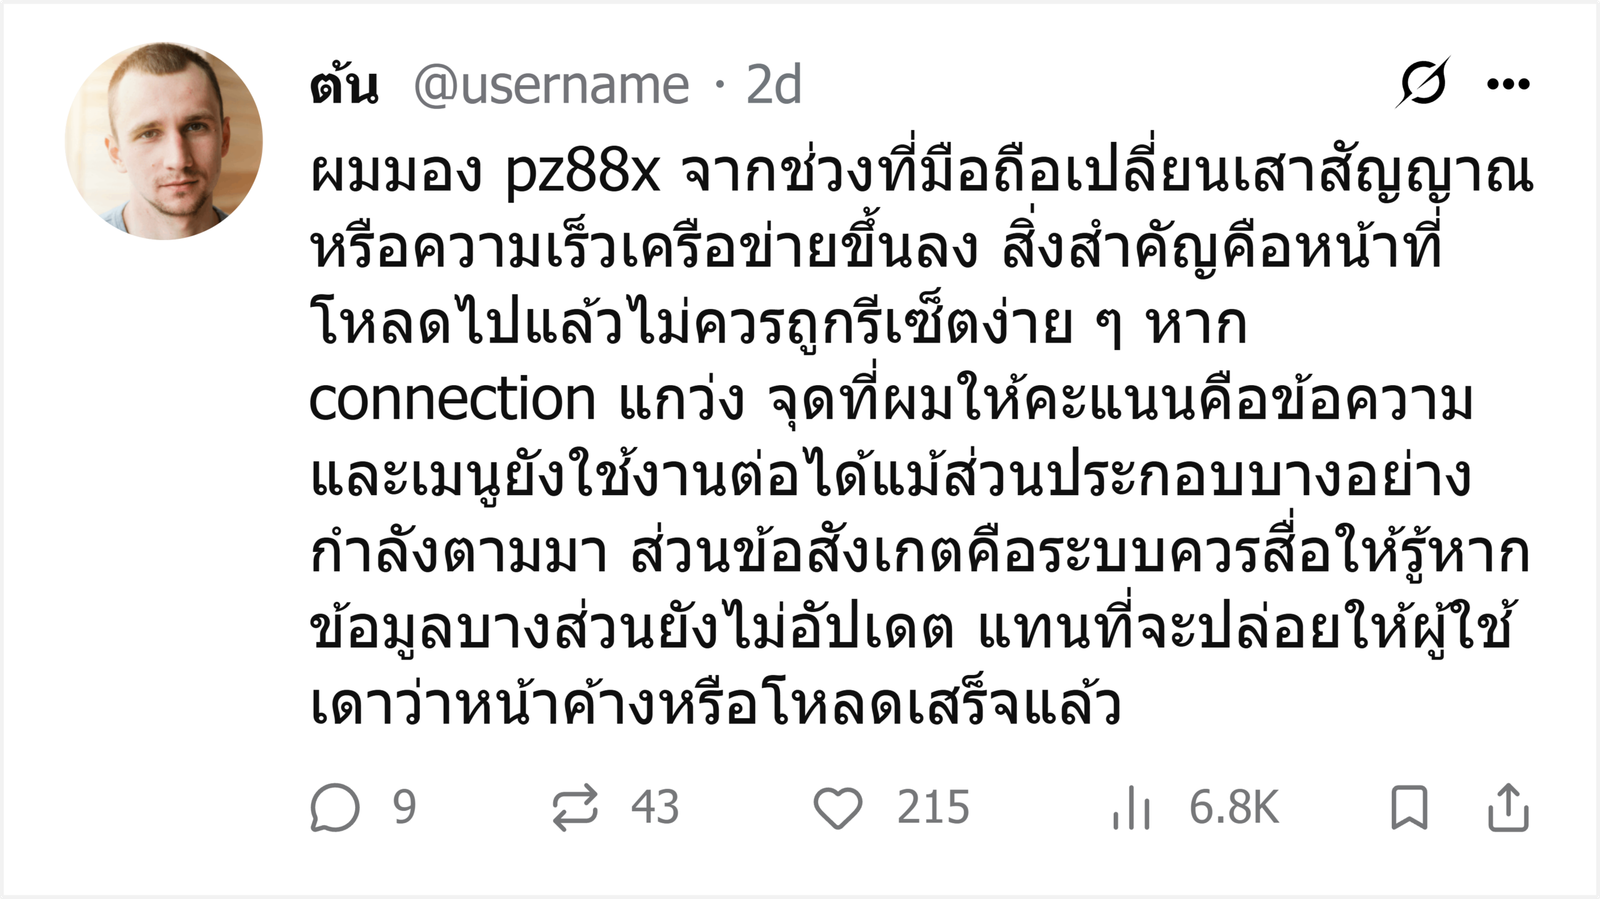Screen dimensions: 1600x899
Task: Click the 6.8K views count
Action: click(x=1234, y=807)
